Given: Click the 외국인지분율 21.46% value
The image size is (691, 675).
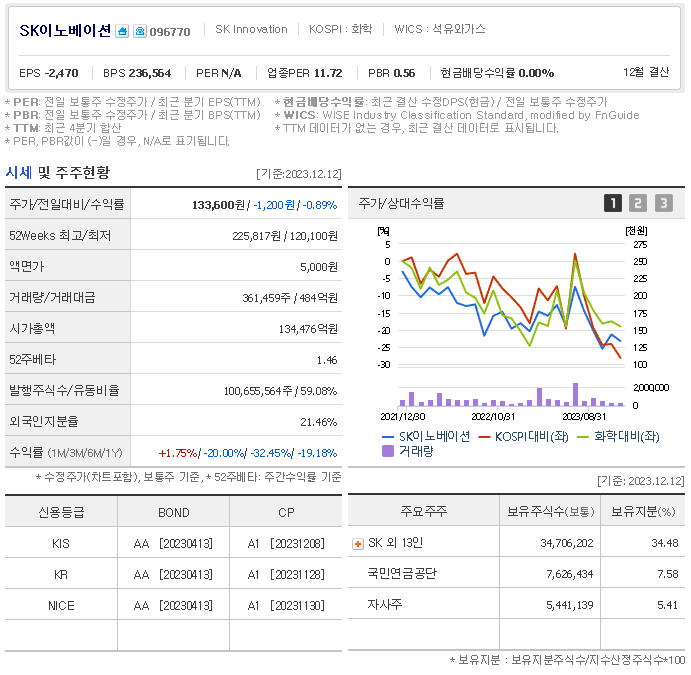Looking at the screenshot, I should [x=319, y=422].
